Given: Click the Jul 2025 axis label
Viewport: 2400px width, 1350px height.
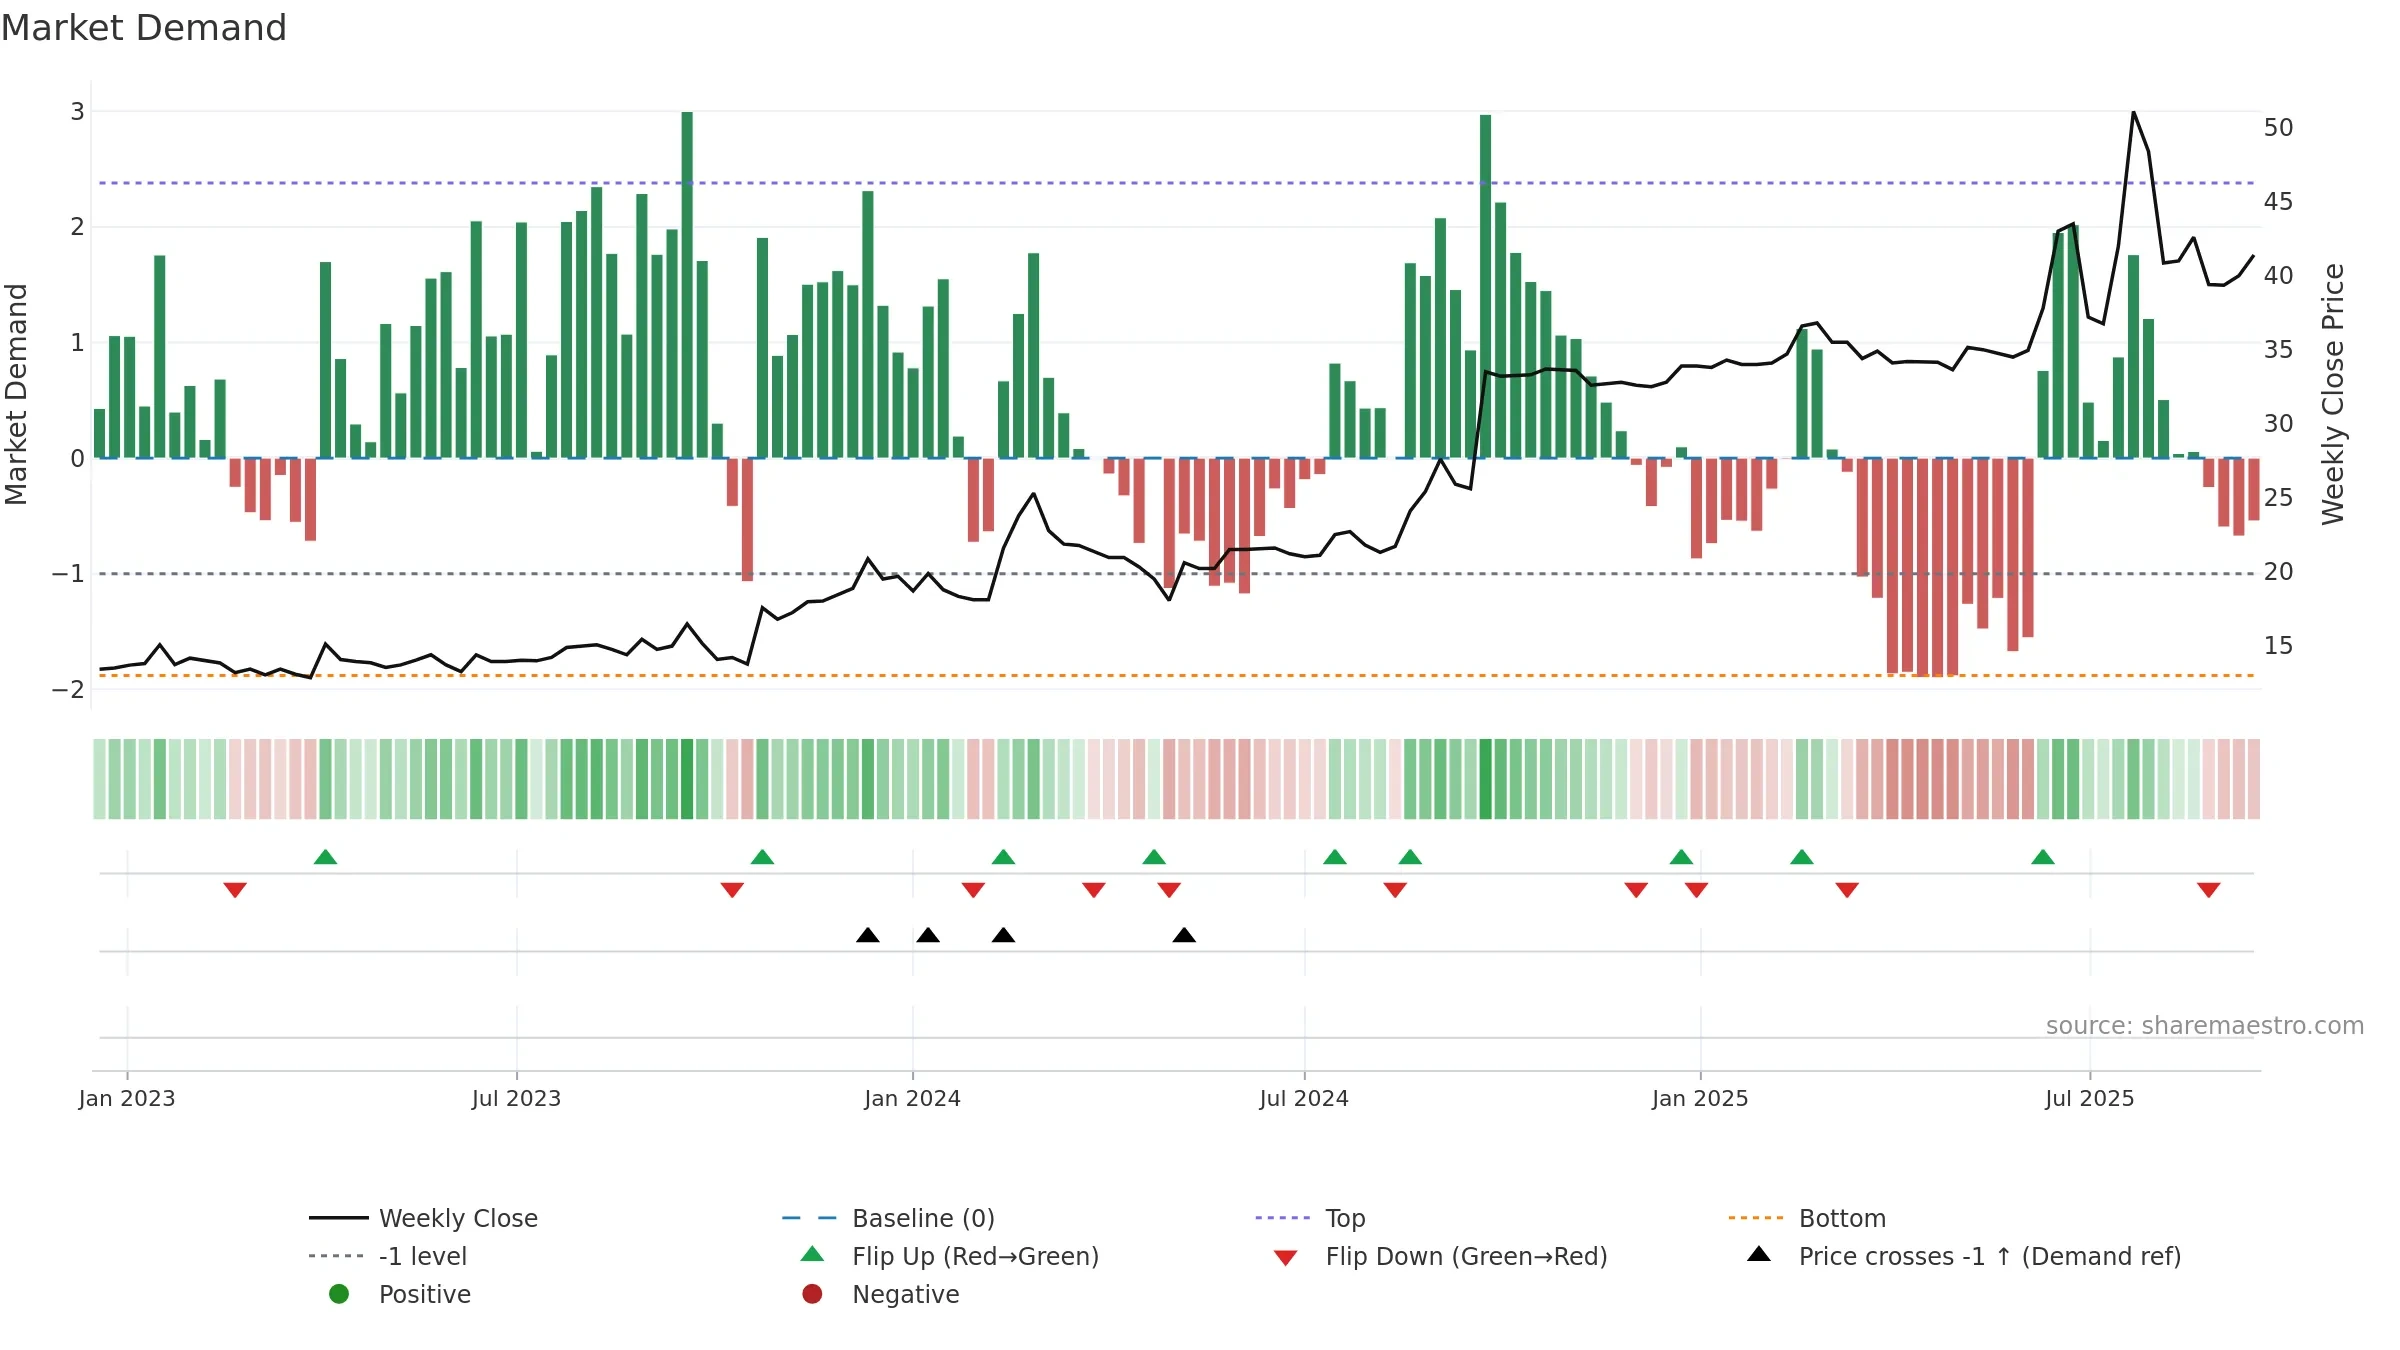Looking at the screenshot, I should click(2090, 1098).
